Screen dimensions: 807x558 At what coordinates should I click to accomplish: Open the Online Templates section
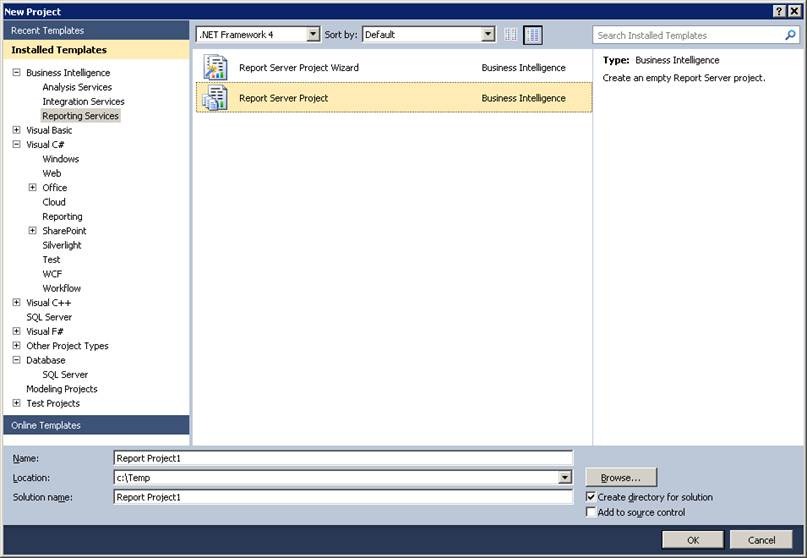96,425
